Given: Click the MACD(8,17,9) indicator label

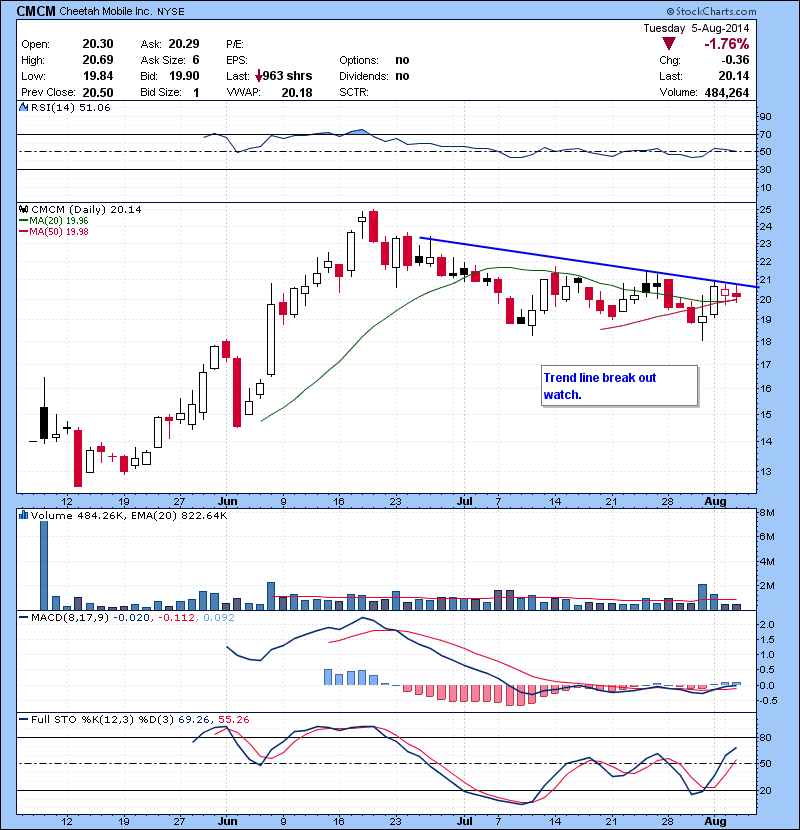Looking at the screenshot, I should 70,618.
